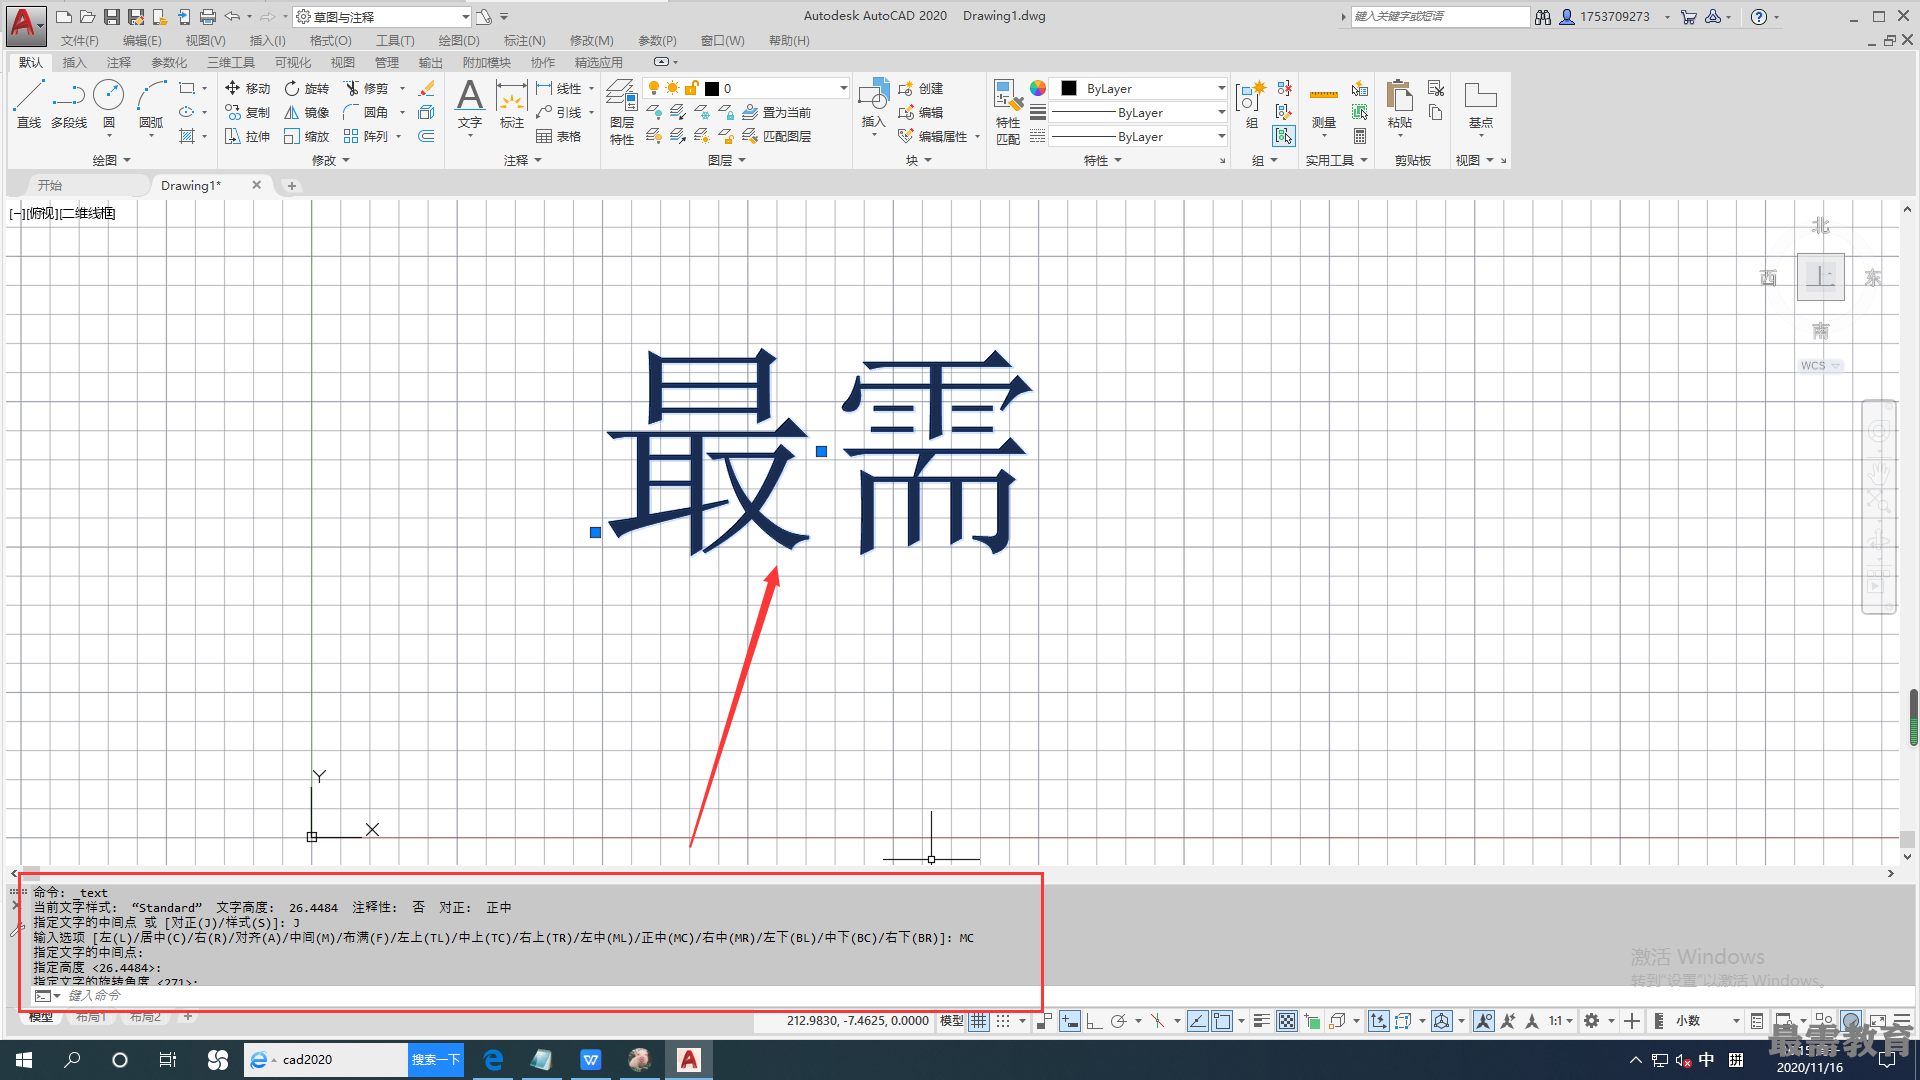Select the Circle (圆) tool

point(108,104)
